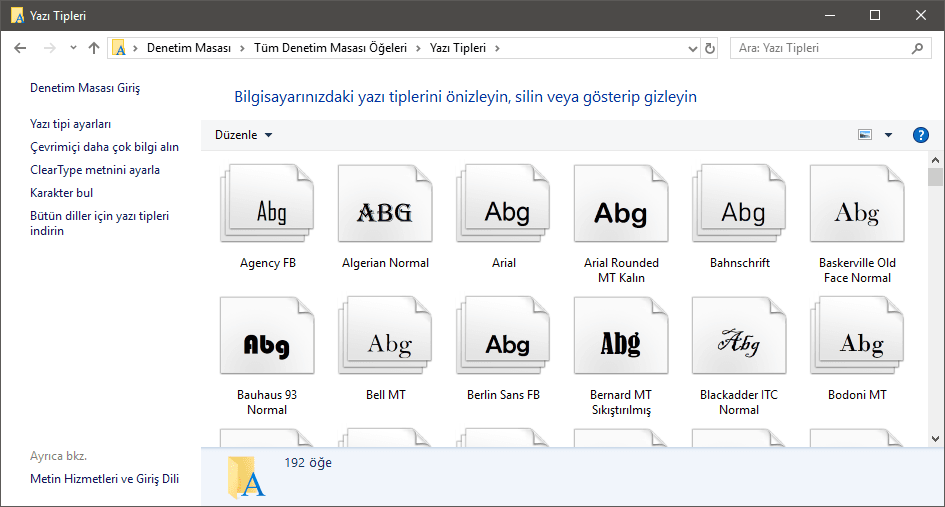Select the Bauhaus 93 Normal font icon
The image size is (945, 507).
click(267, 335)
